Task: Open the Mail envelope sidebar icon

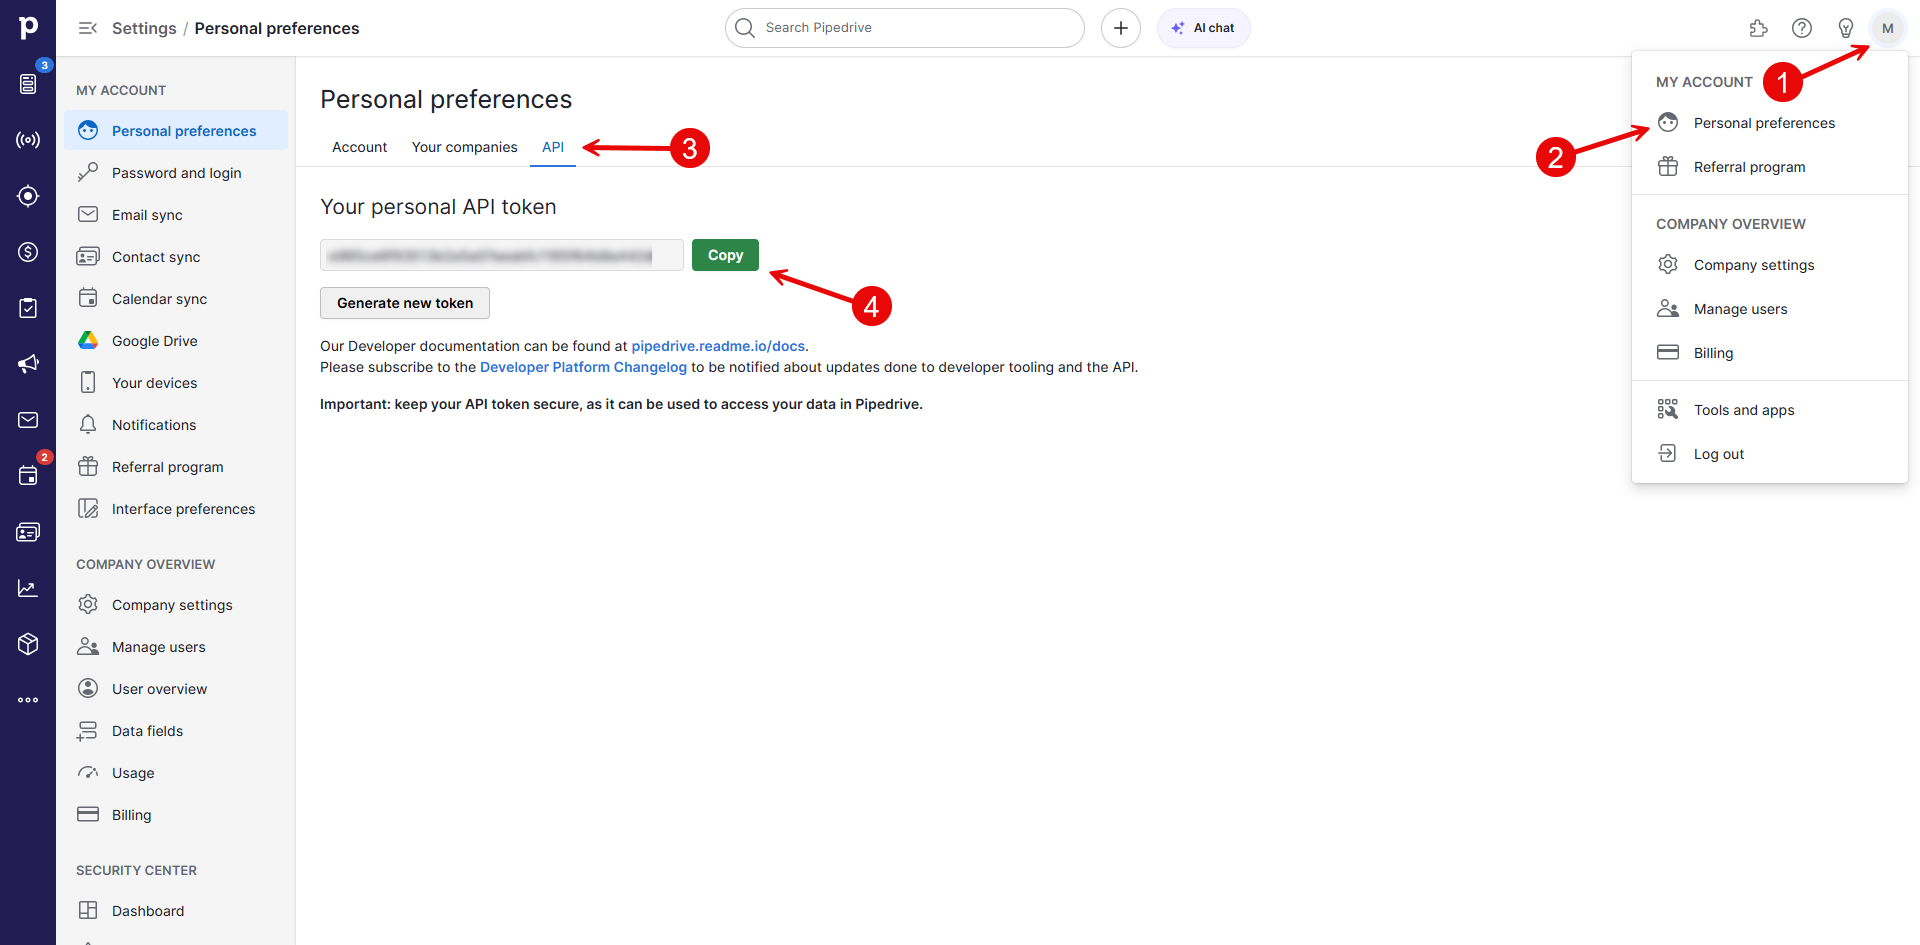Action: coord(28,420)
